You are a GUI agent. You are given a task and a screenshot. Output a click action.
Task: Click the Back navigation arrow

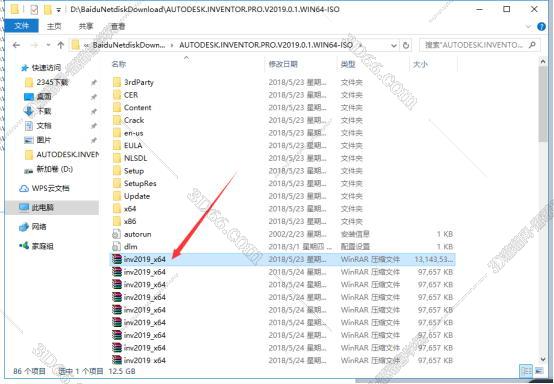point(16,45)
